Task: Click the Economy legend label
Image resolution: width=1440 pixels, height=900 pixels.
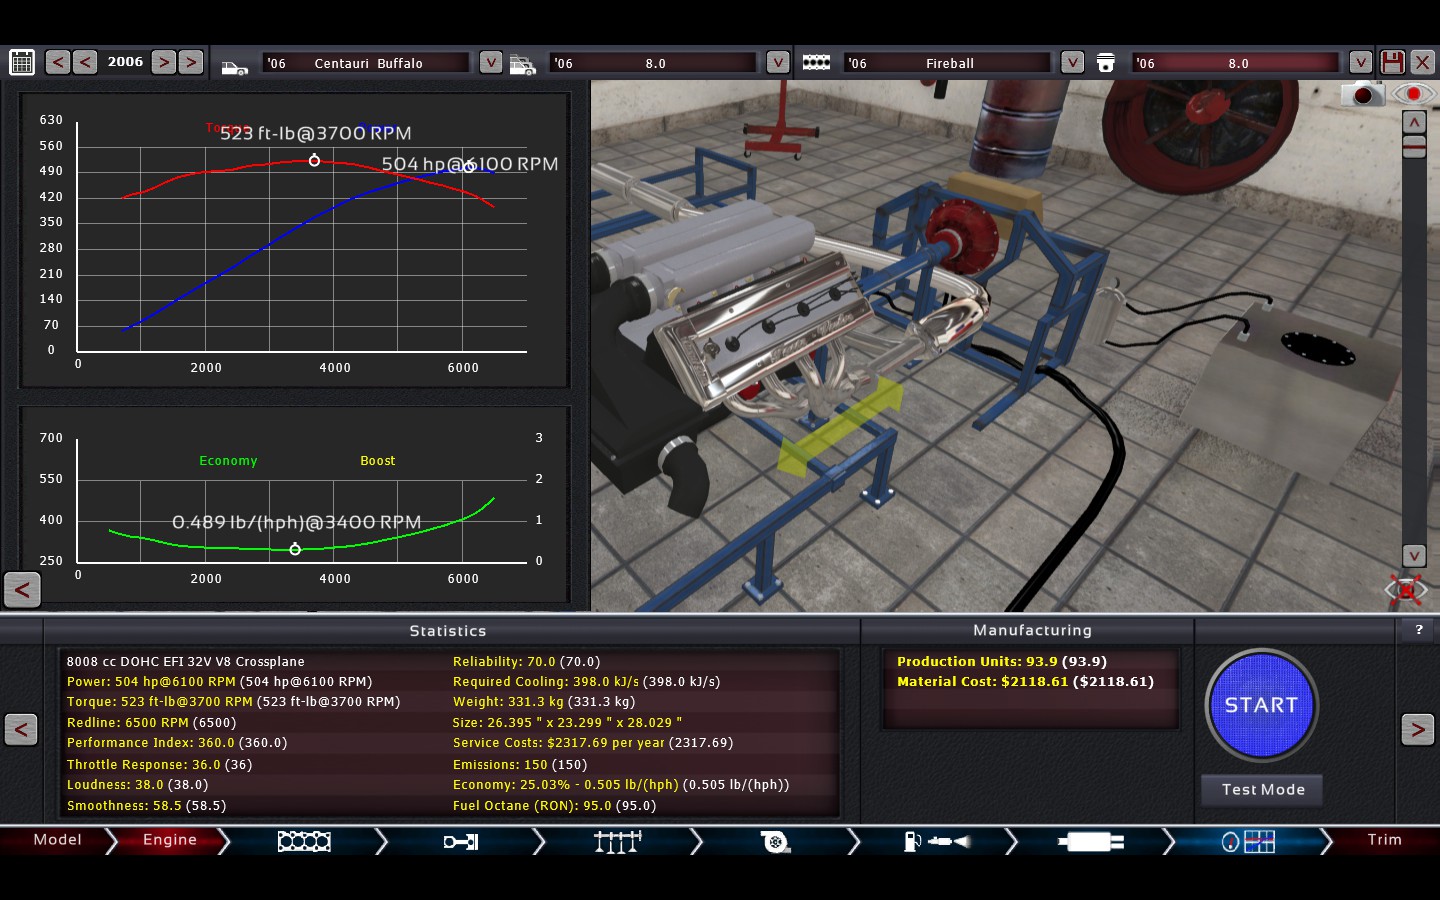Action: [228, 461]
